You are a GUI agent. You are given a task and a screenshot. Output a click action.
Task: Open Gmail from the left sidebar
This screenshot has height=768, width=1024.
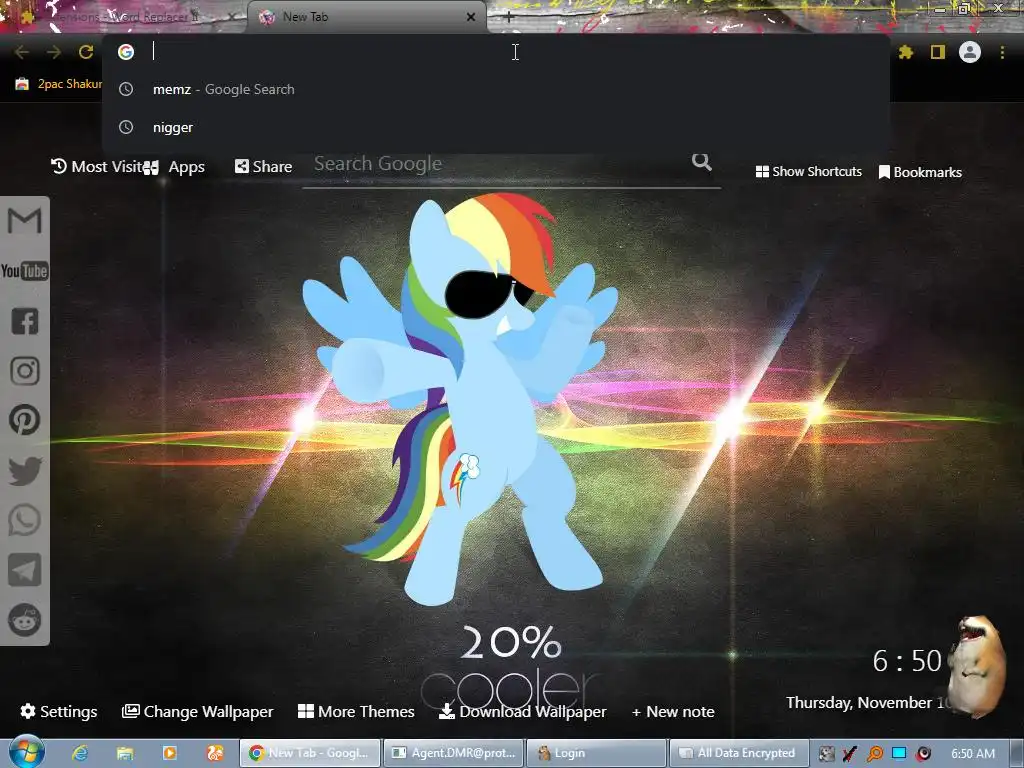point(25,220)
